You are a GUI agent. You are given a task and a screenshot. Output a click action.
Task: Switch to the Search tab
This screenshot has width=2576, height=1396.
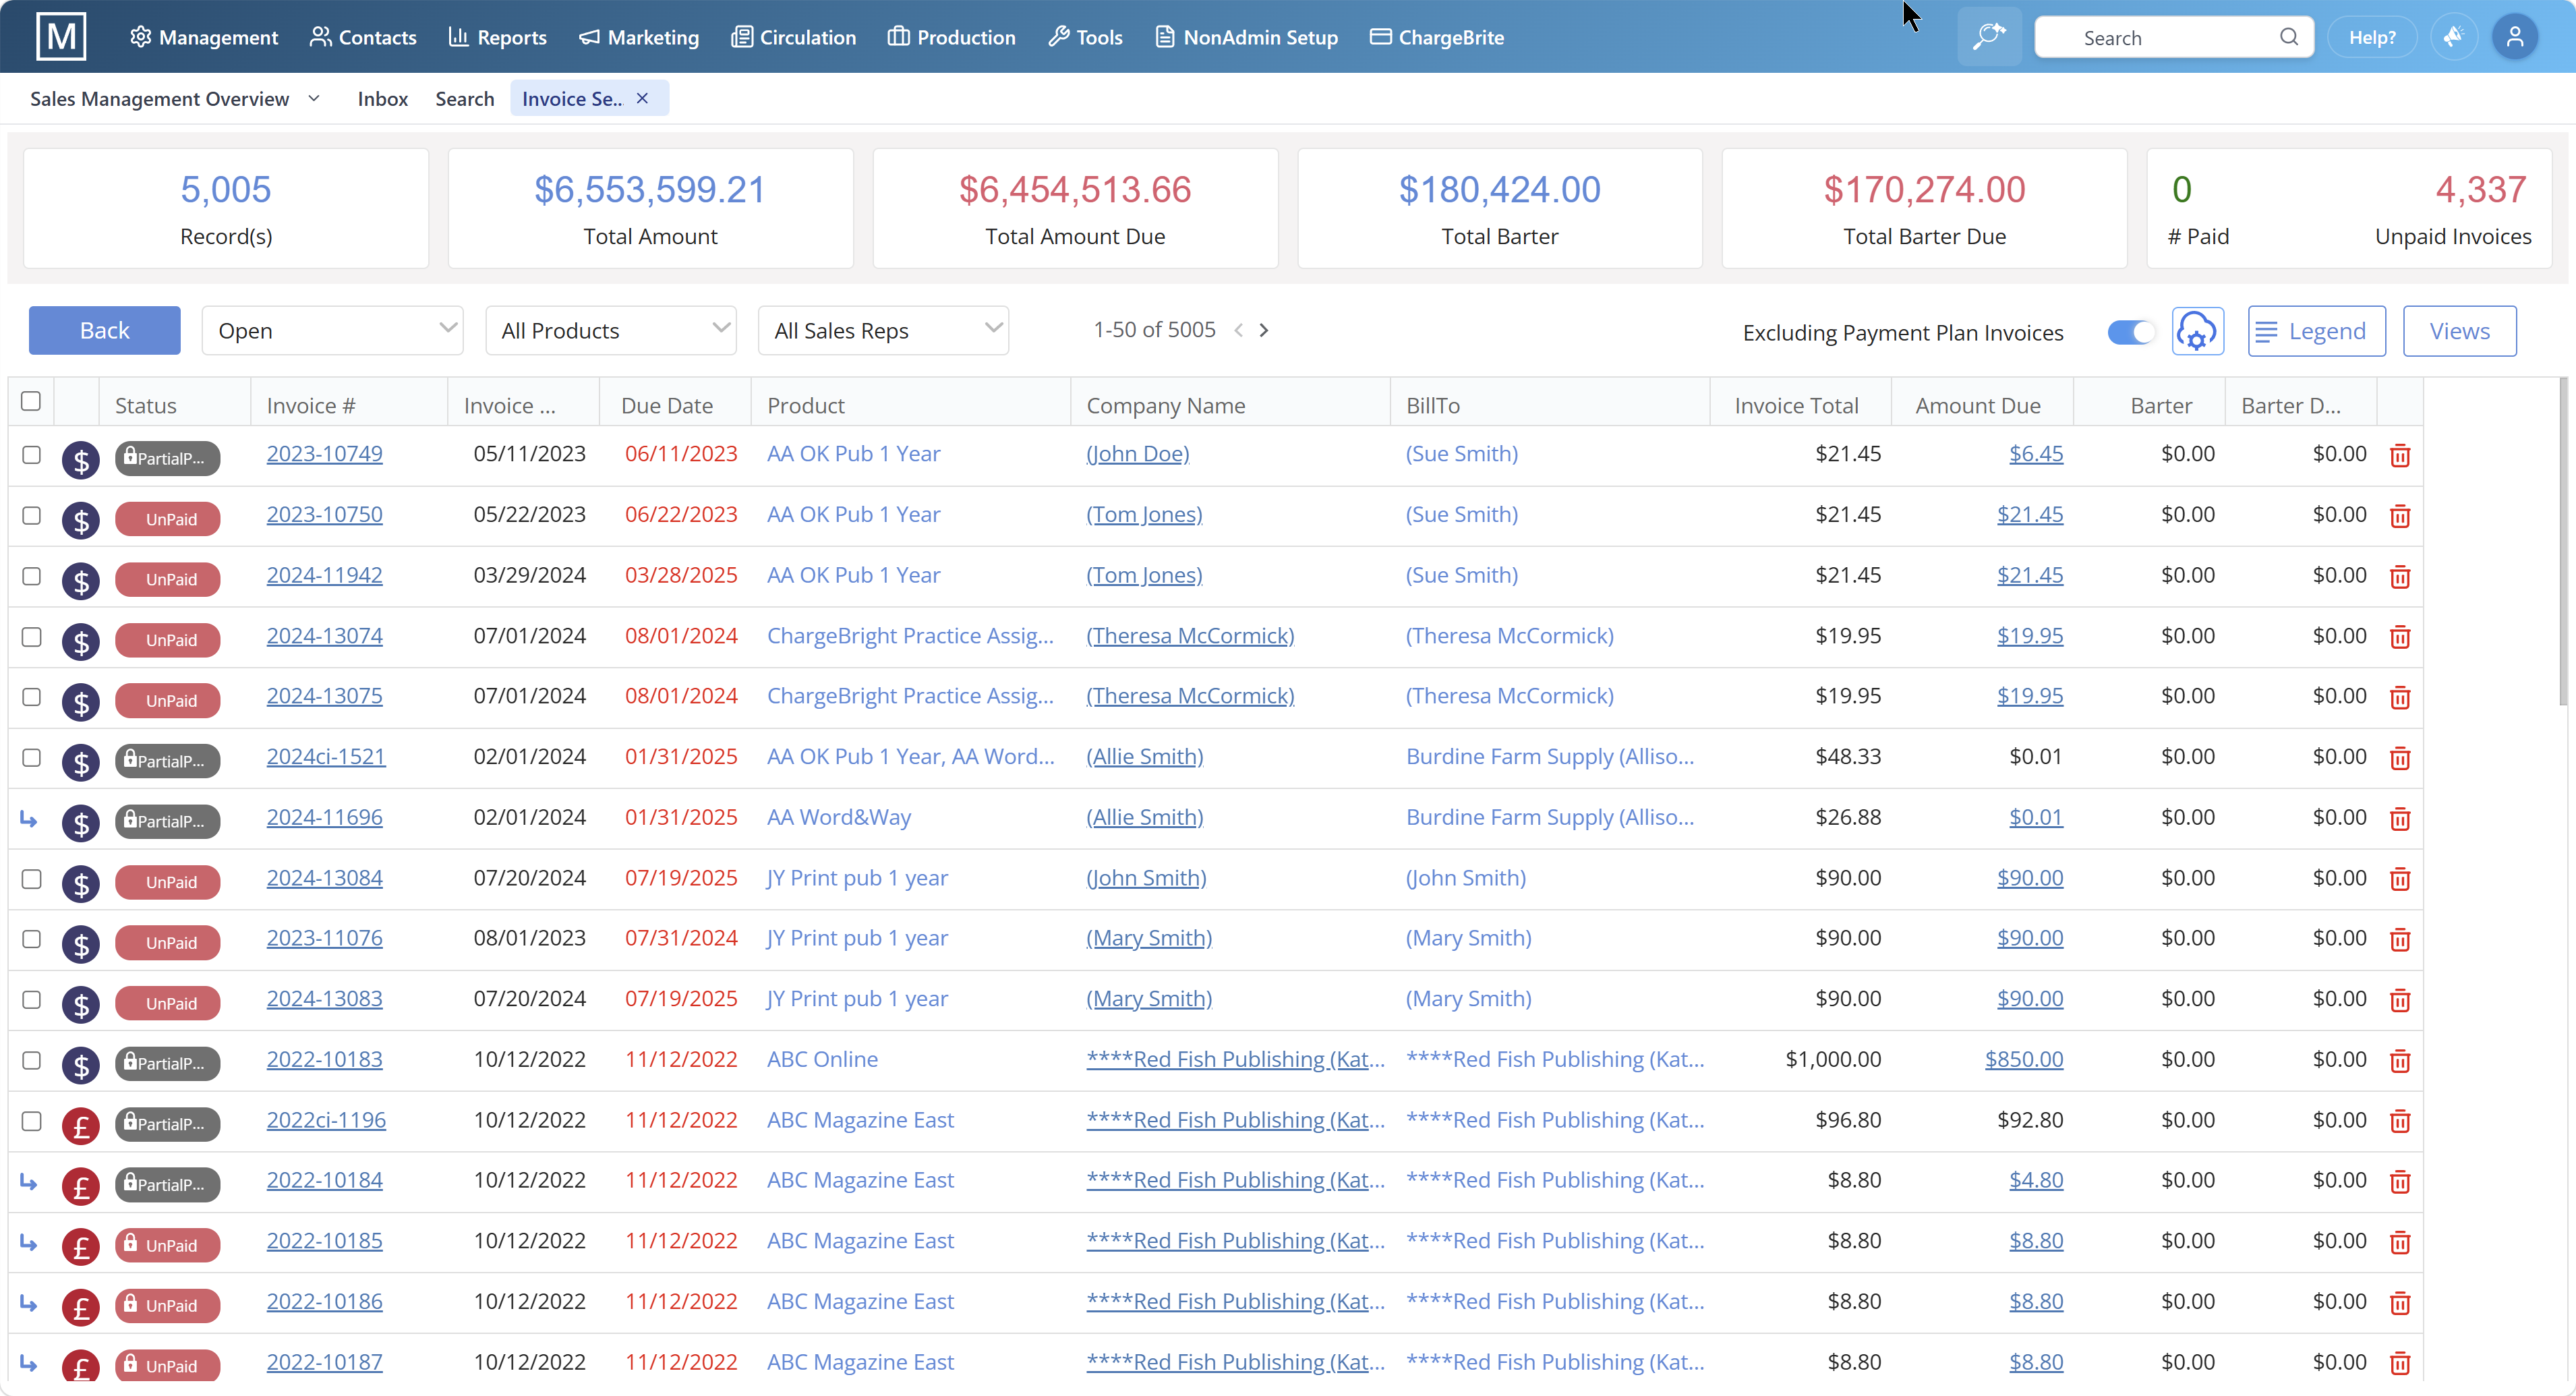point(465,98)
